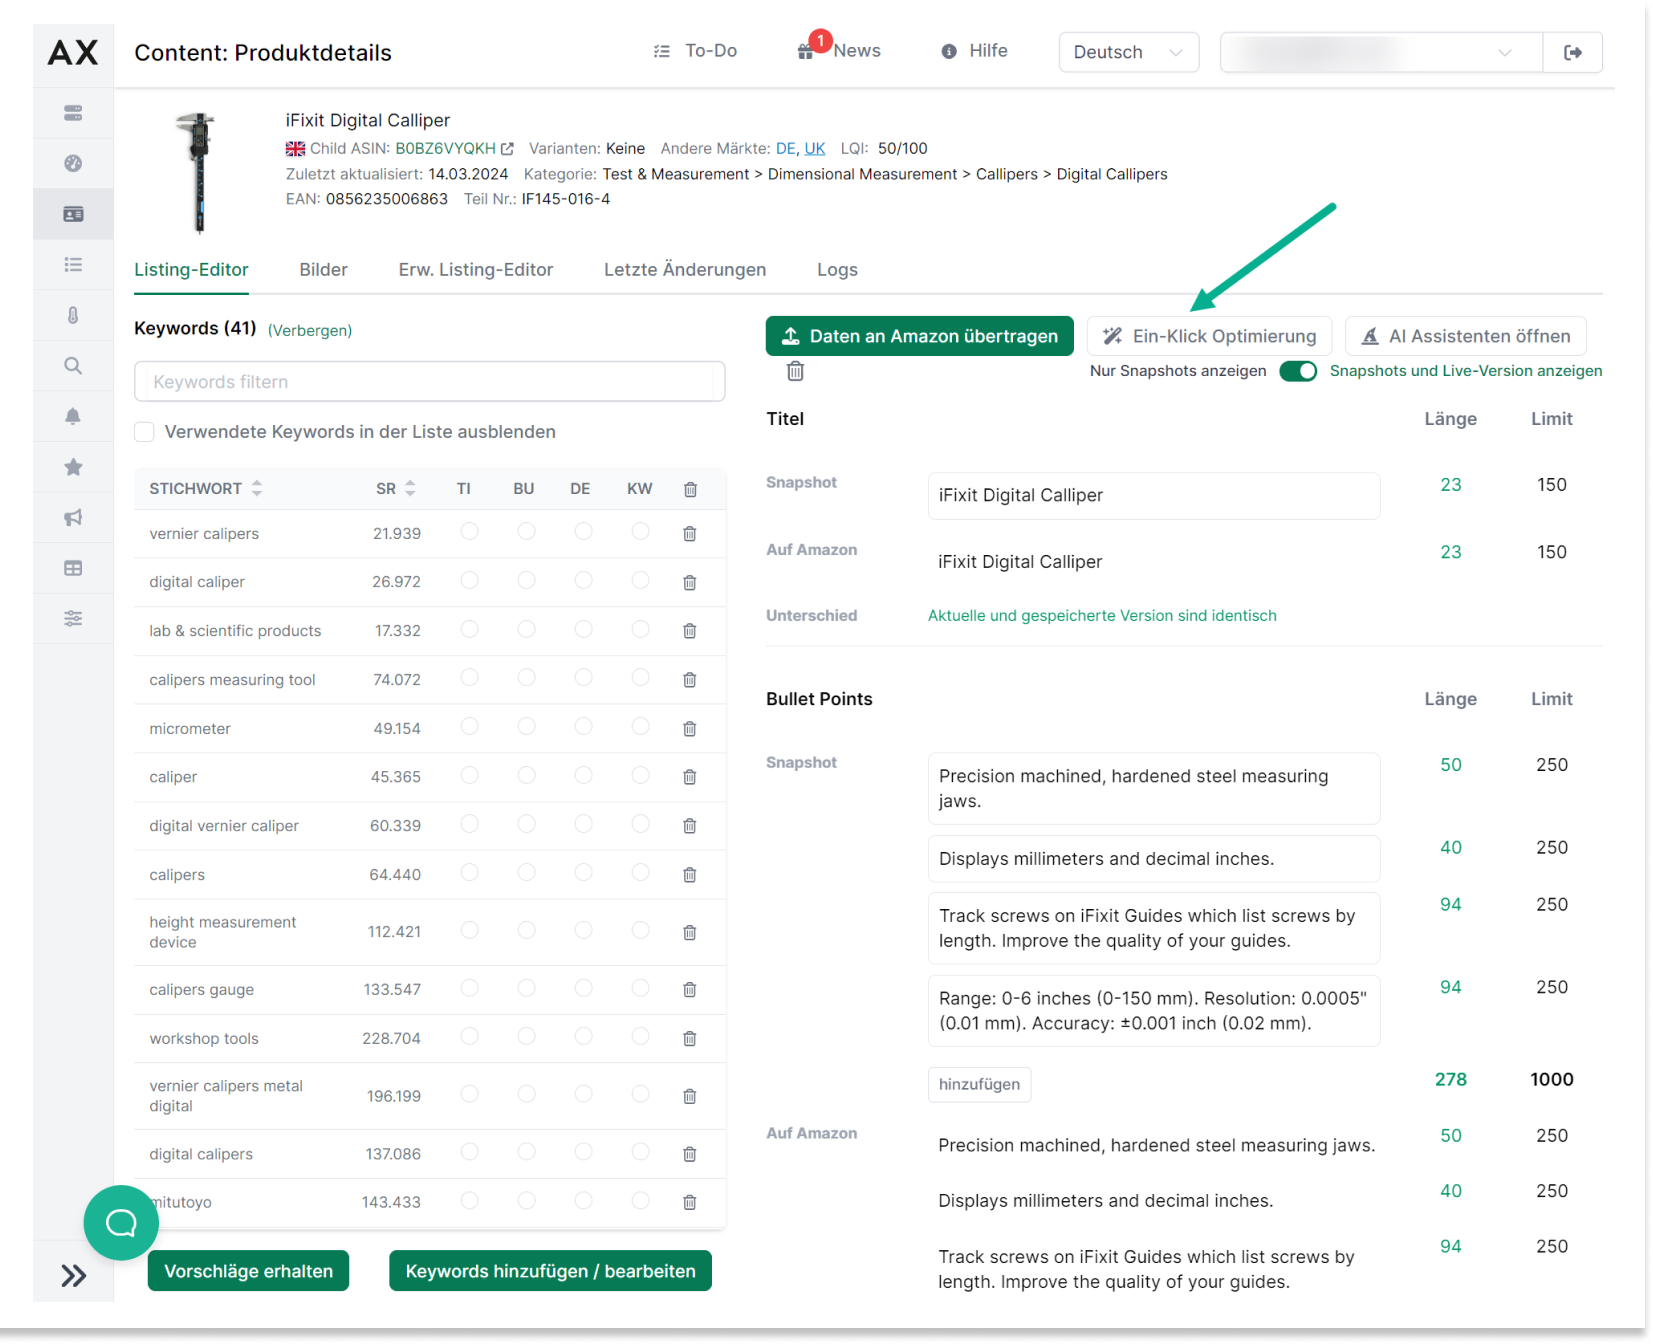Open the sliders settings sidebar icon
This screenshot has width=1653, height=1344.
[73, 618]
